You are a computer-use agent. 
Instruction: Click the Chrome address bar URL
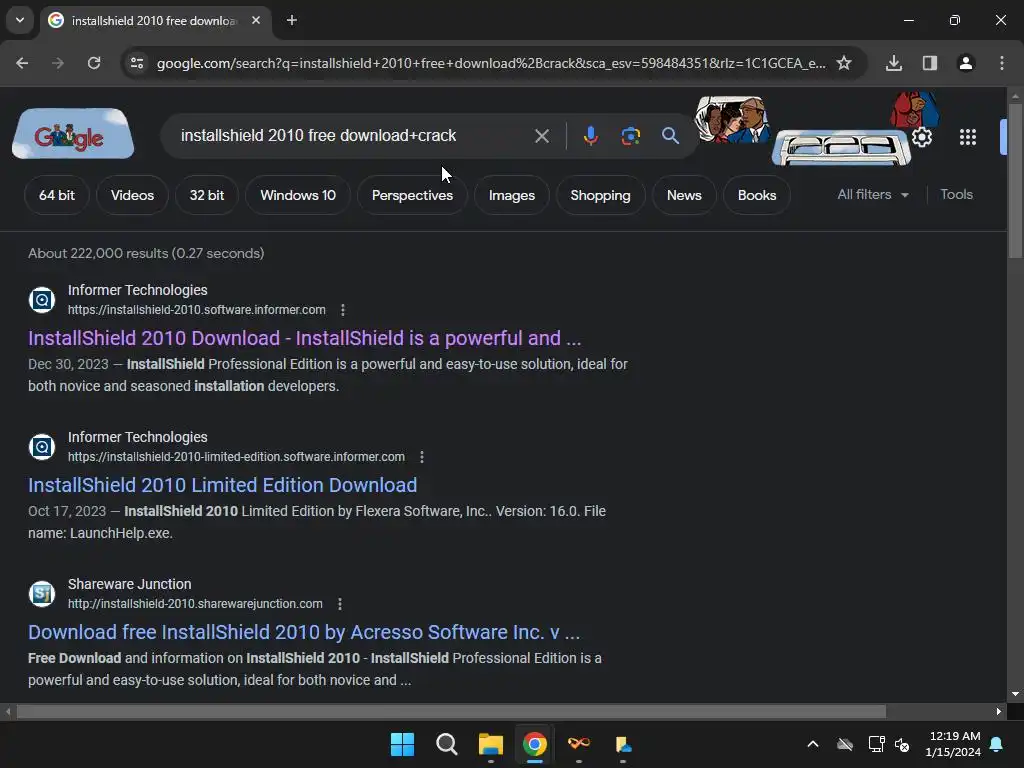(491, 63)
